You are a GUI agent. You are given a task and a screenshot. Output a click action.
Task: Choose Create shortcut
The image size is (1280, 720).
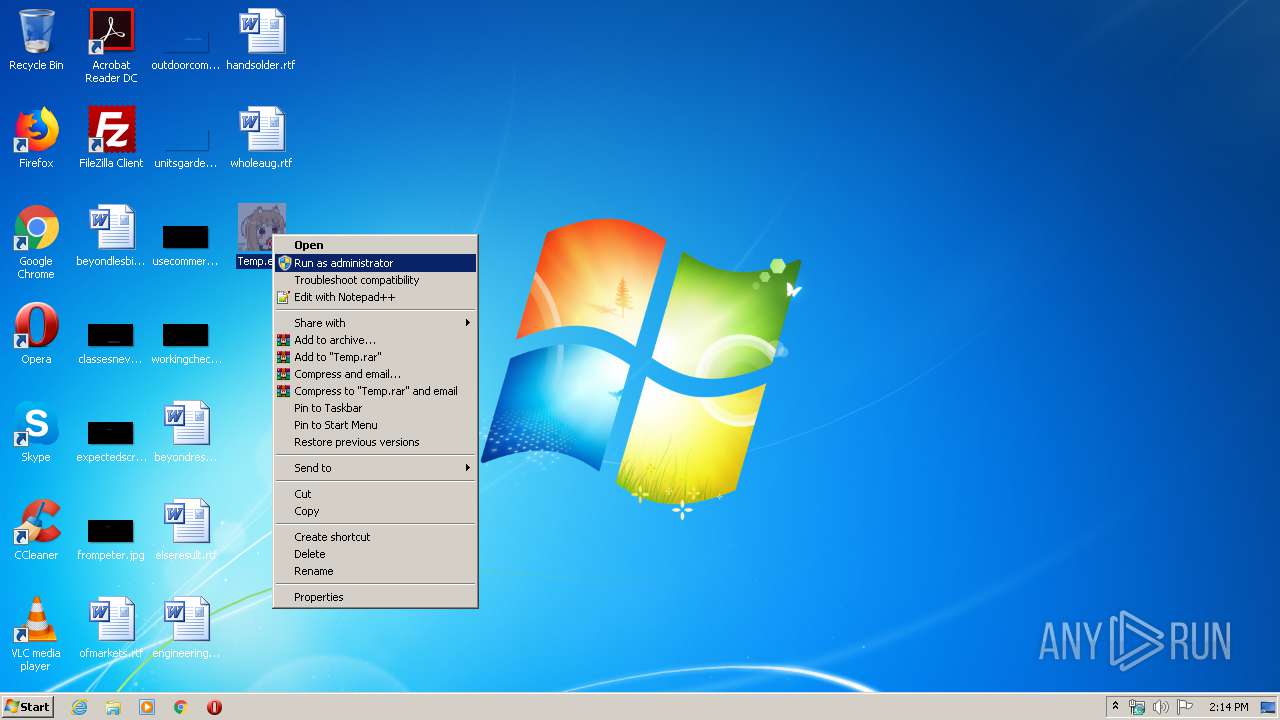pos(375,537)
